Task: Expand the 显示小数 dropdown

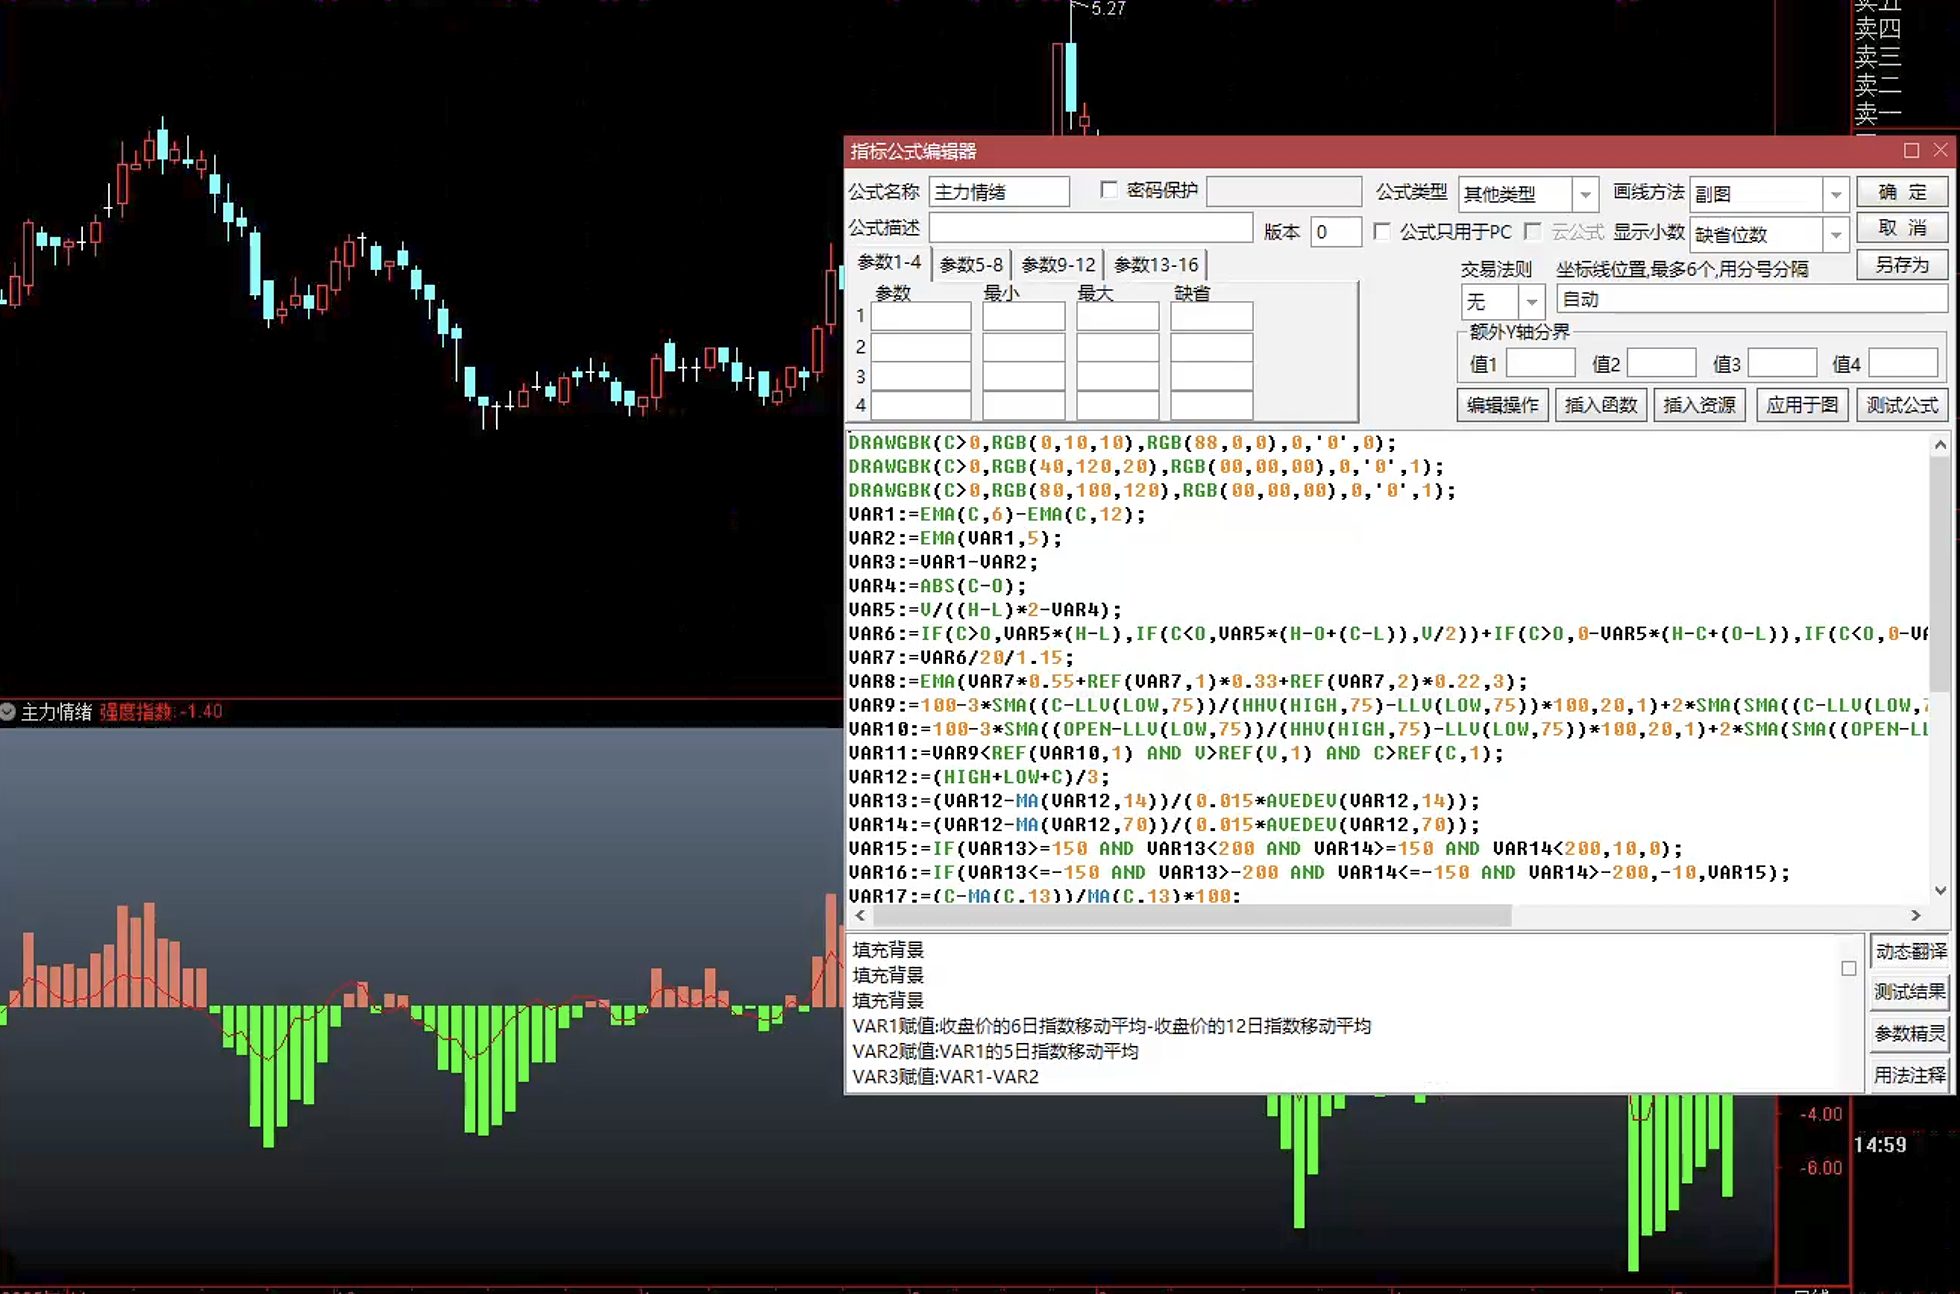Action: (x=1836, y=235)
